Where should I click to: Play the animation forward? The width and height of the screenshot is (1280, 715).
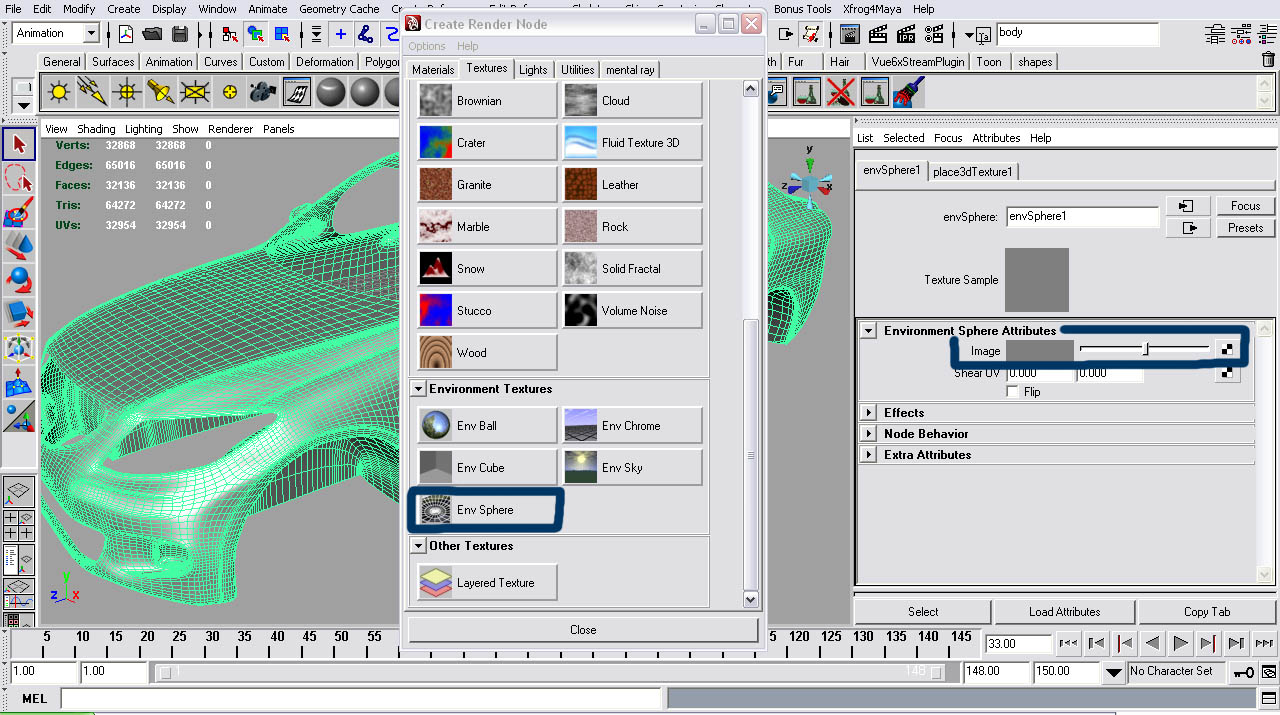pyautogui.click(x=1181, y=643)
